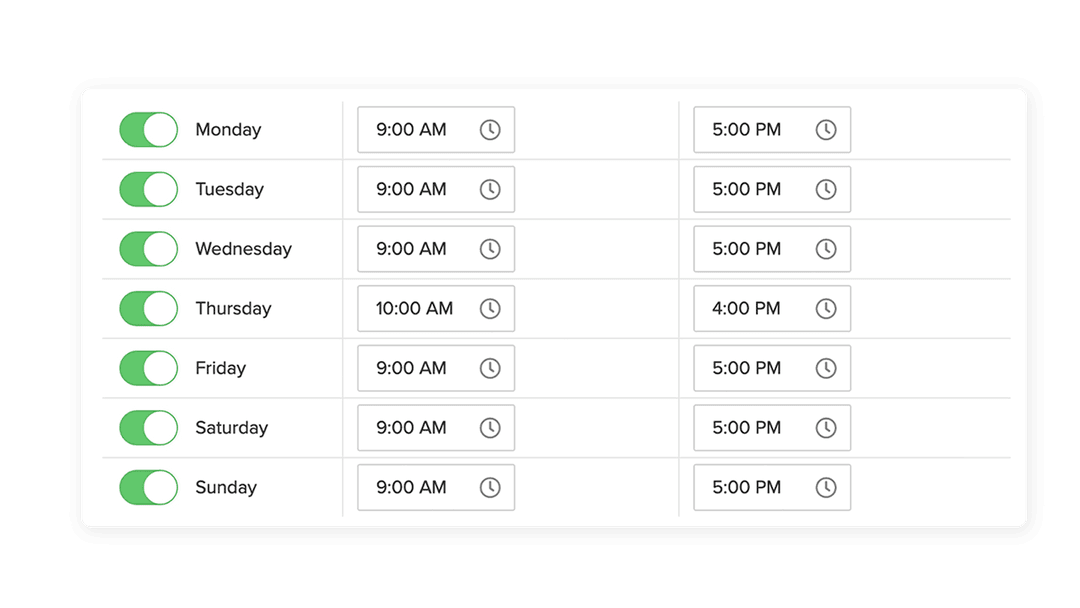Open the Wednesday 5:00 PM clock icon
Screen dimensions: 1080x608
coord(826,248)
